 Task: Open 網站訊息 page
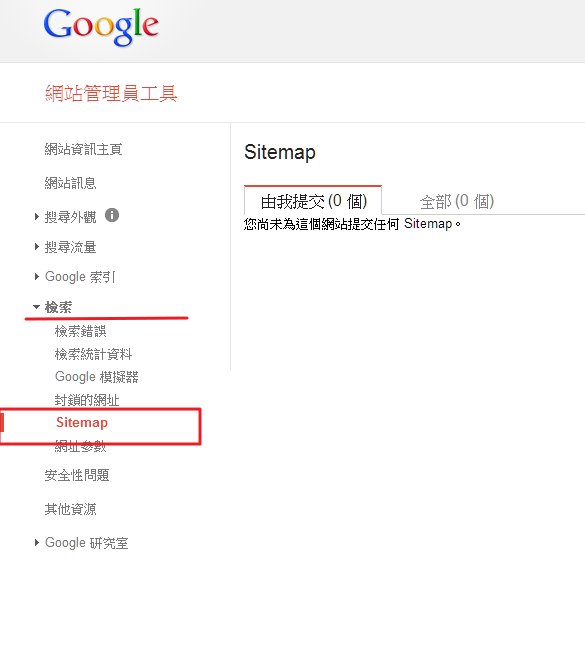(x=70, y=183)
